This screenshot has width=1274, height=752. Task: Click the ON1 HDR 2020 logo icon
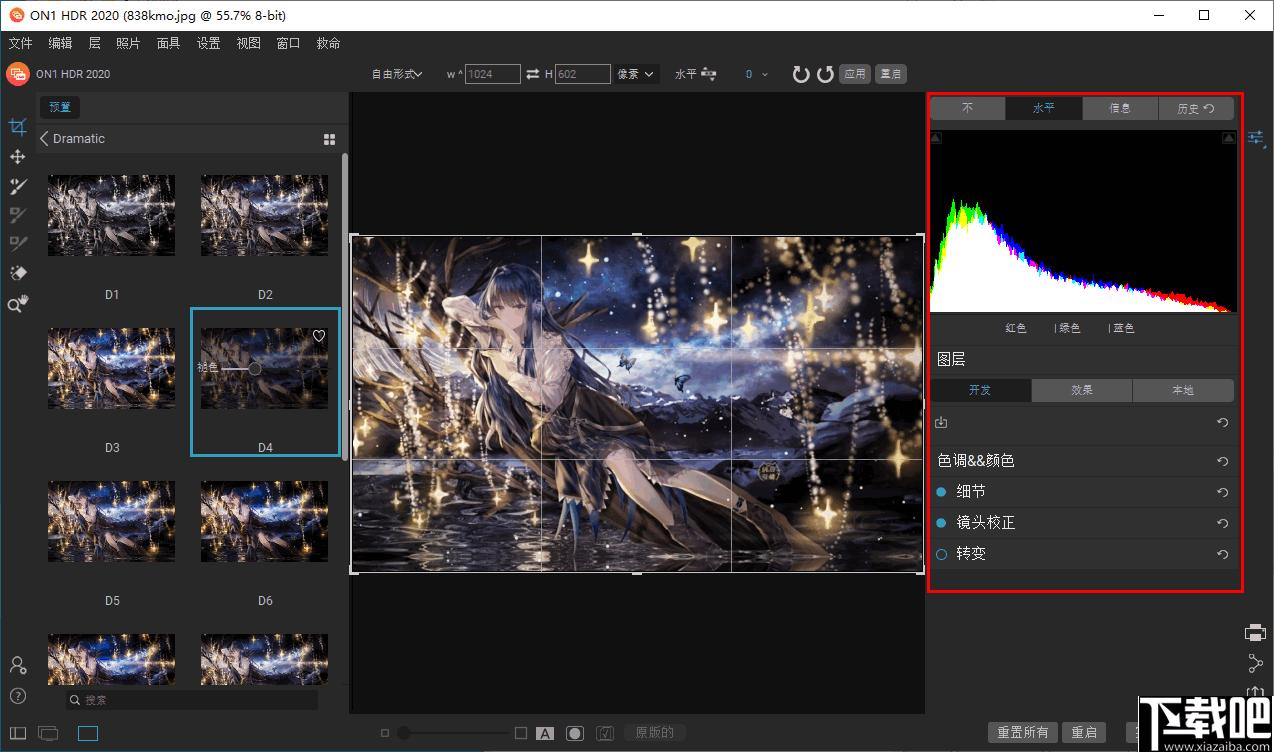pos(17,73)
